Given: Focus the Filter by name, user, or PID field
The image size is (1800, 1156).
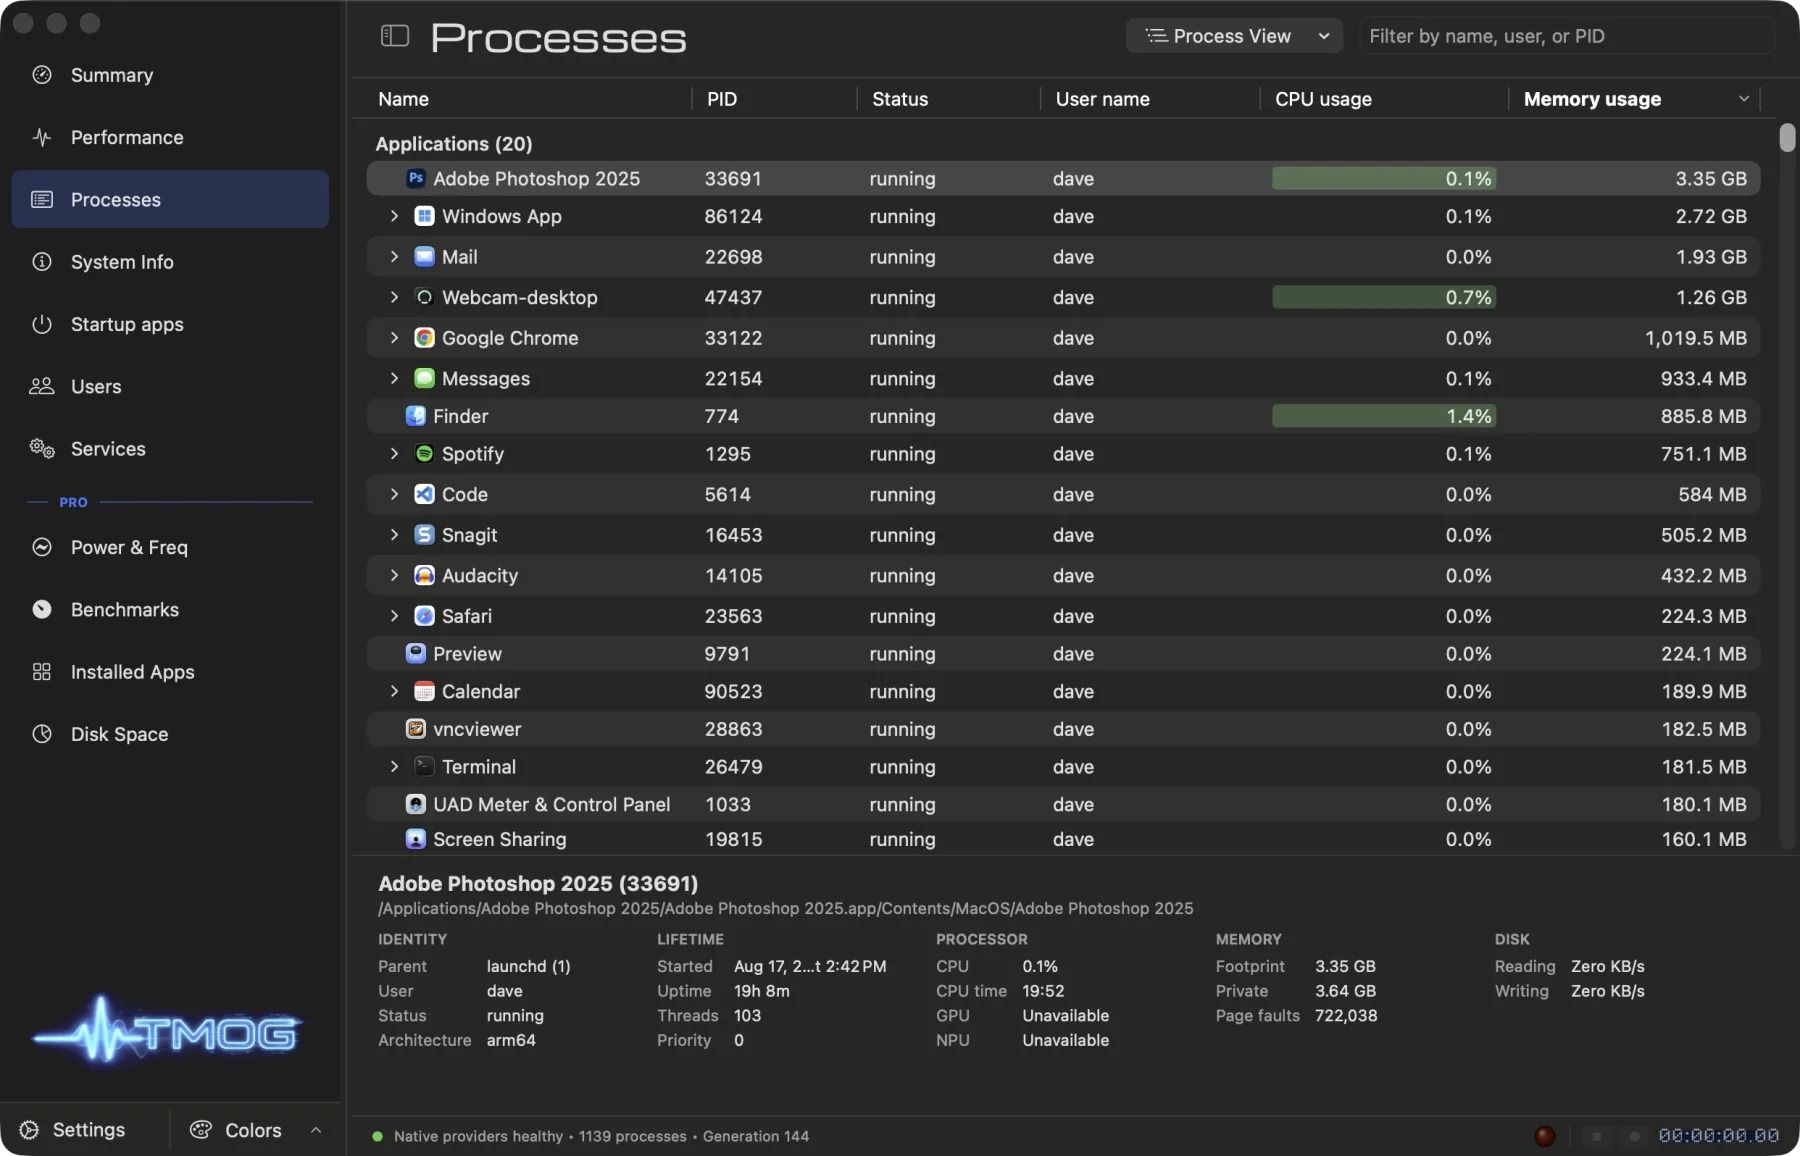Looking at the screenshot, I should [1566, 36].
